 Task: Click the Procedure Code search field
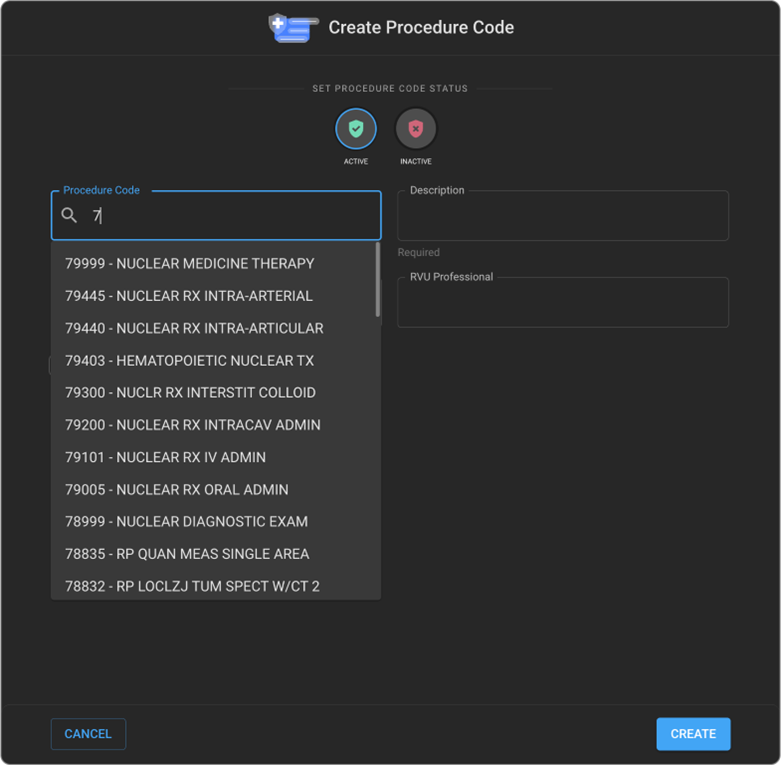point(230,216)
